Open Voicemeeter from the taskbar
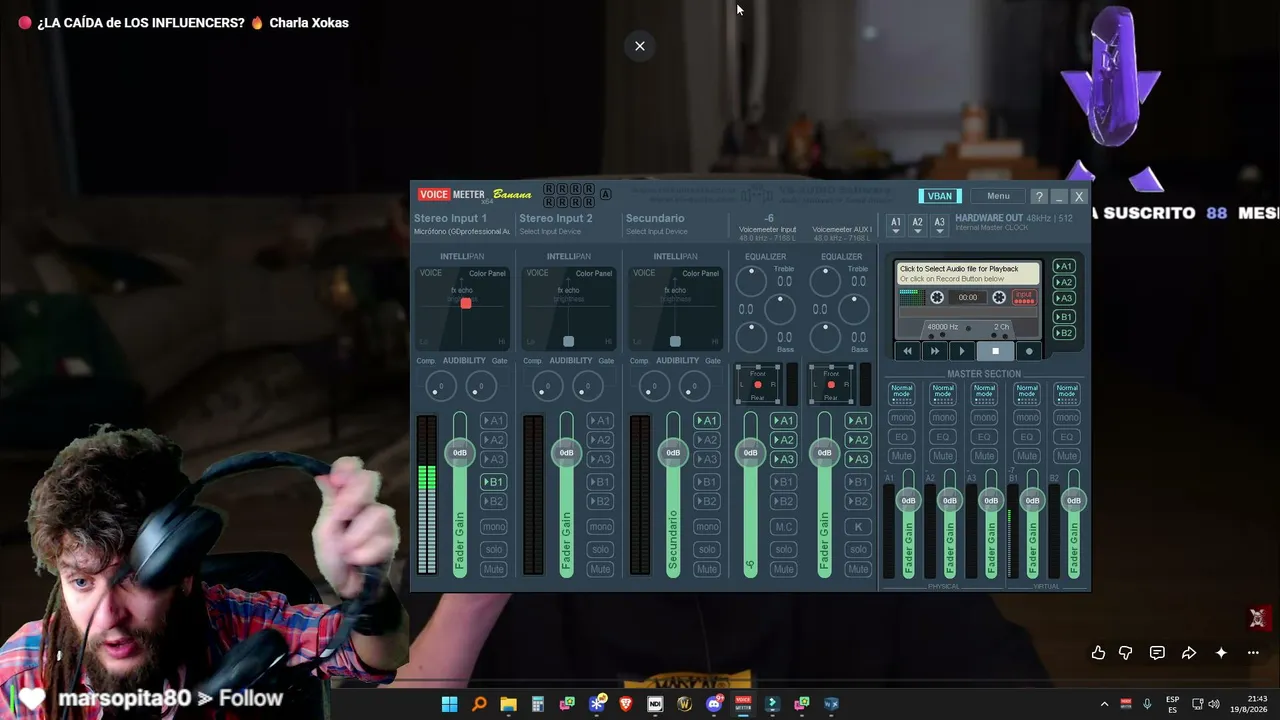The width and height of the screenshot is (1280, 720). tap(743, 704)
